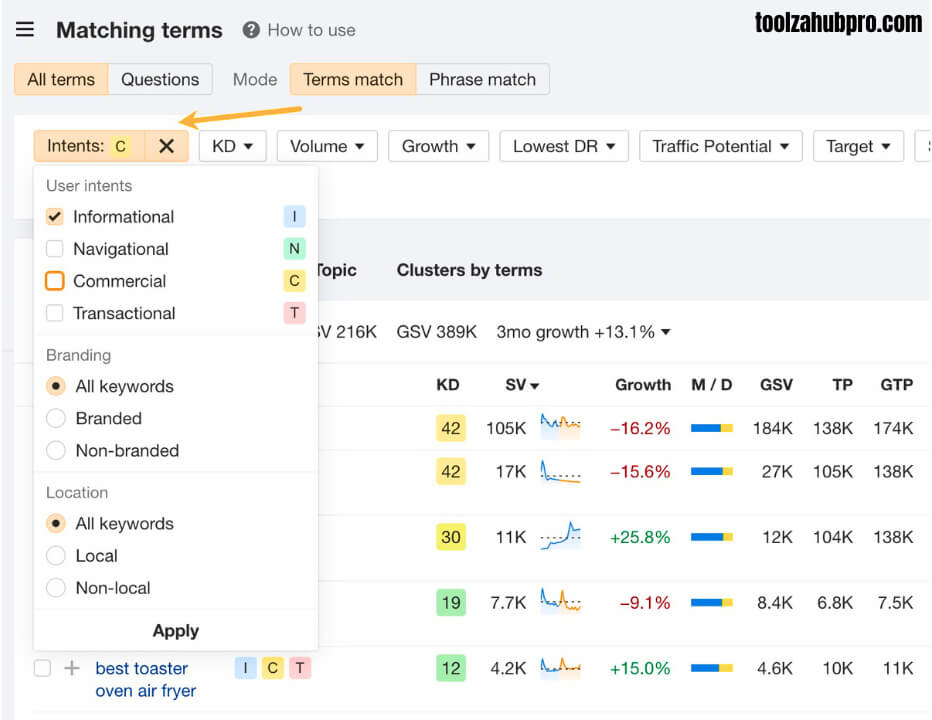Open the Lowest DR filter dropdown
The height and width of the screenshot is (720, 932).
click(564, 146)
